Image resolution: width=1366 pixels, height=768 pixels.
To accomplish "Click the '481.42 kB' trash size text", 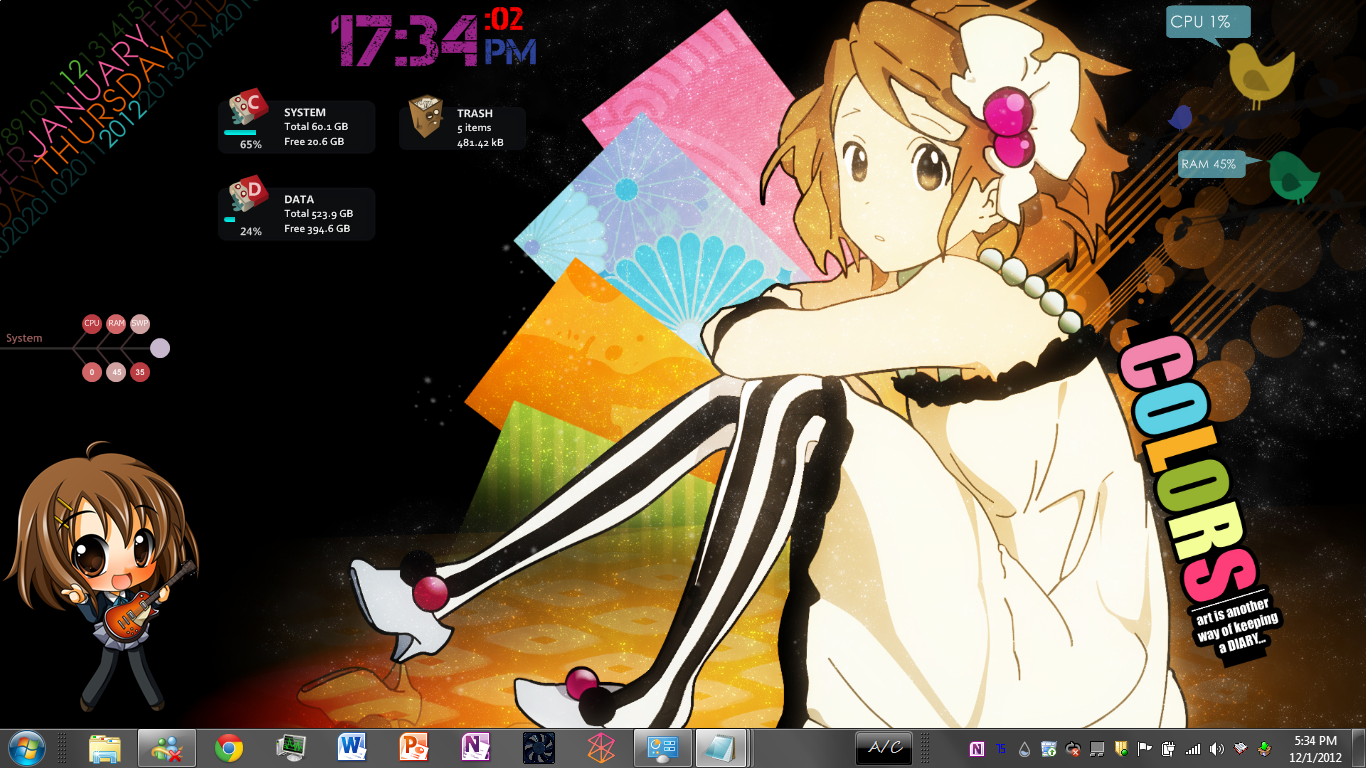I will (480, 143).
